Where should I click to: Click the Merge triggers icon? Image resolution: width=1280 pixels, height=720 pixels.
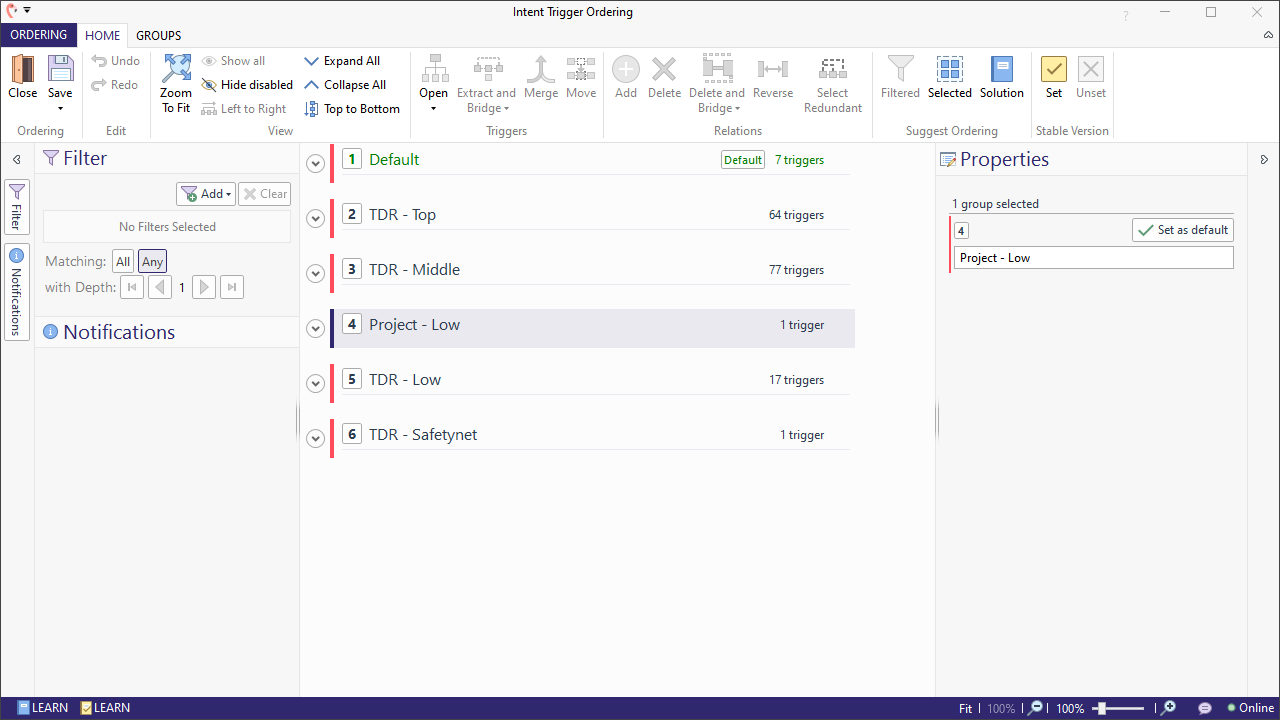(540, 75)
